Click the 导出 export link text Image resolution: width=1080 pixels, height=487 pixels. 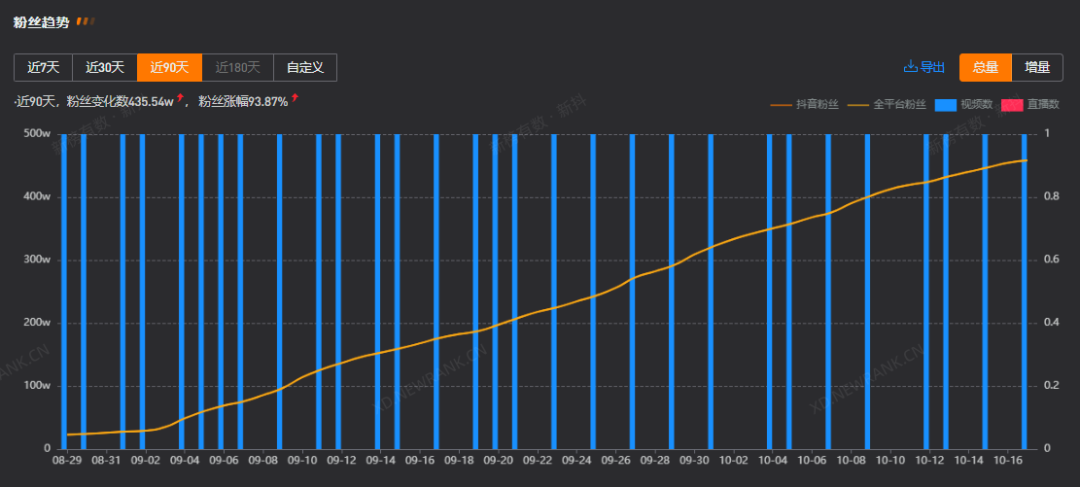click(x=932, y=67)
